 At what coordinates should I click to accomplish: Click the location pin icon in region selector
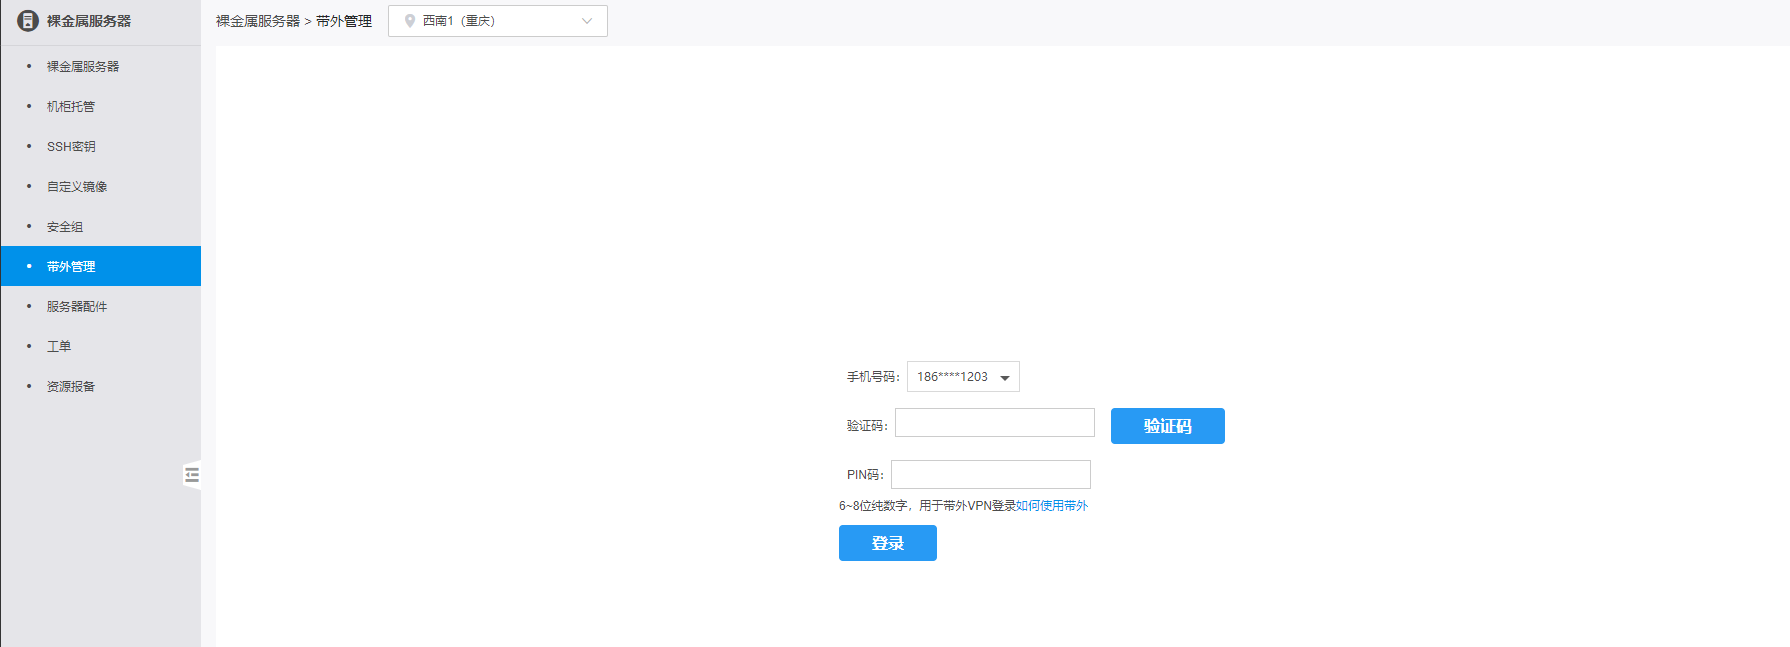tap(410, 21)
